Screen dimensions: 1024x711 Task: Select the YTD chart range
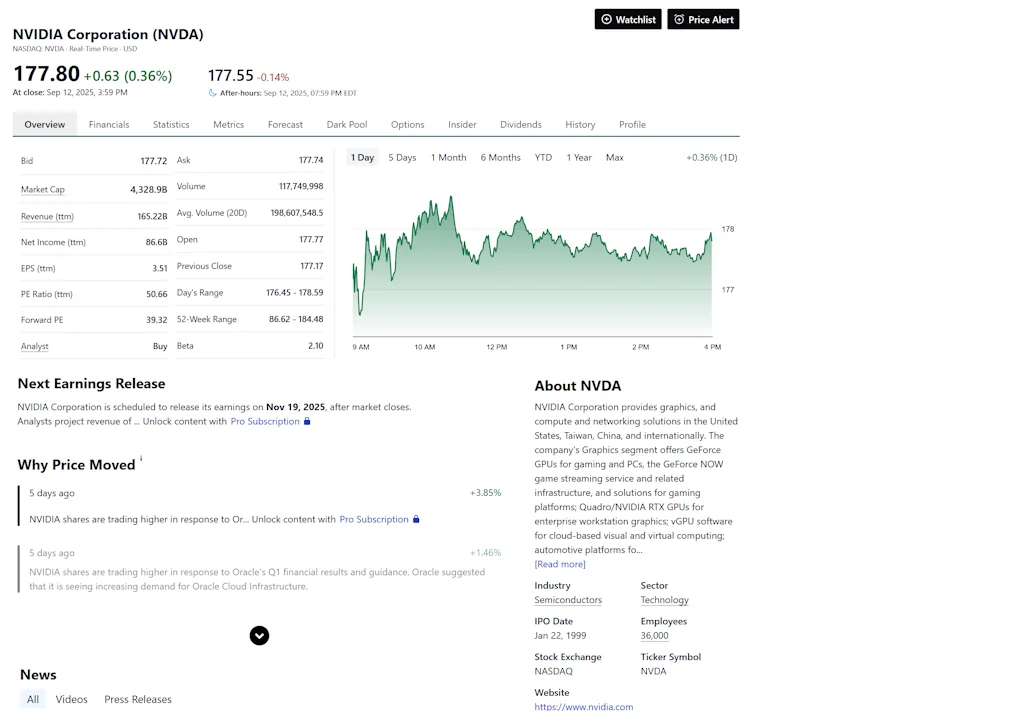(x=543, y=157)
